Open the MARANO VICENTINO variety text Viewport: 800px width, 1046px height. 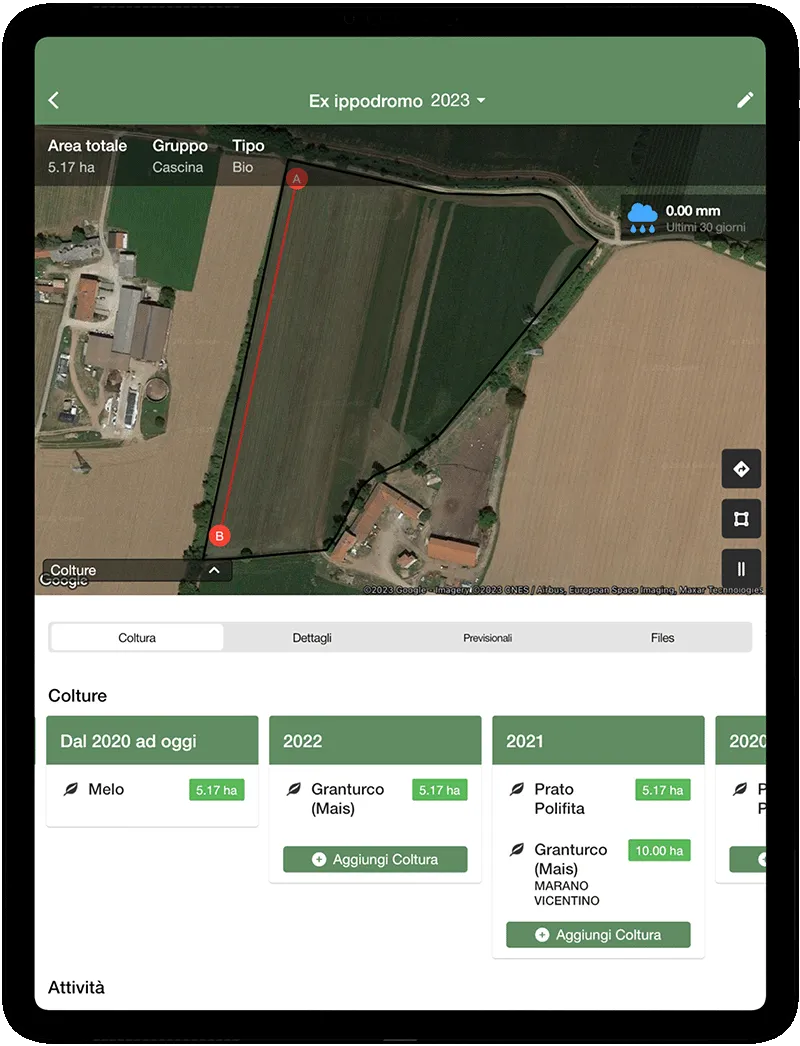(566, 893)
